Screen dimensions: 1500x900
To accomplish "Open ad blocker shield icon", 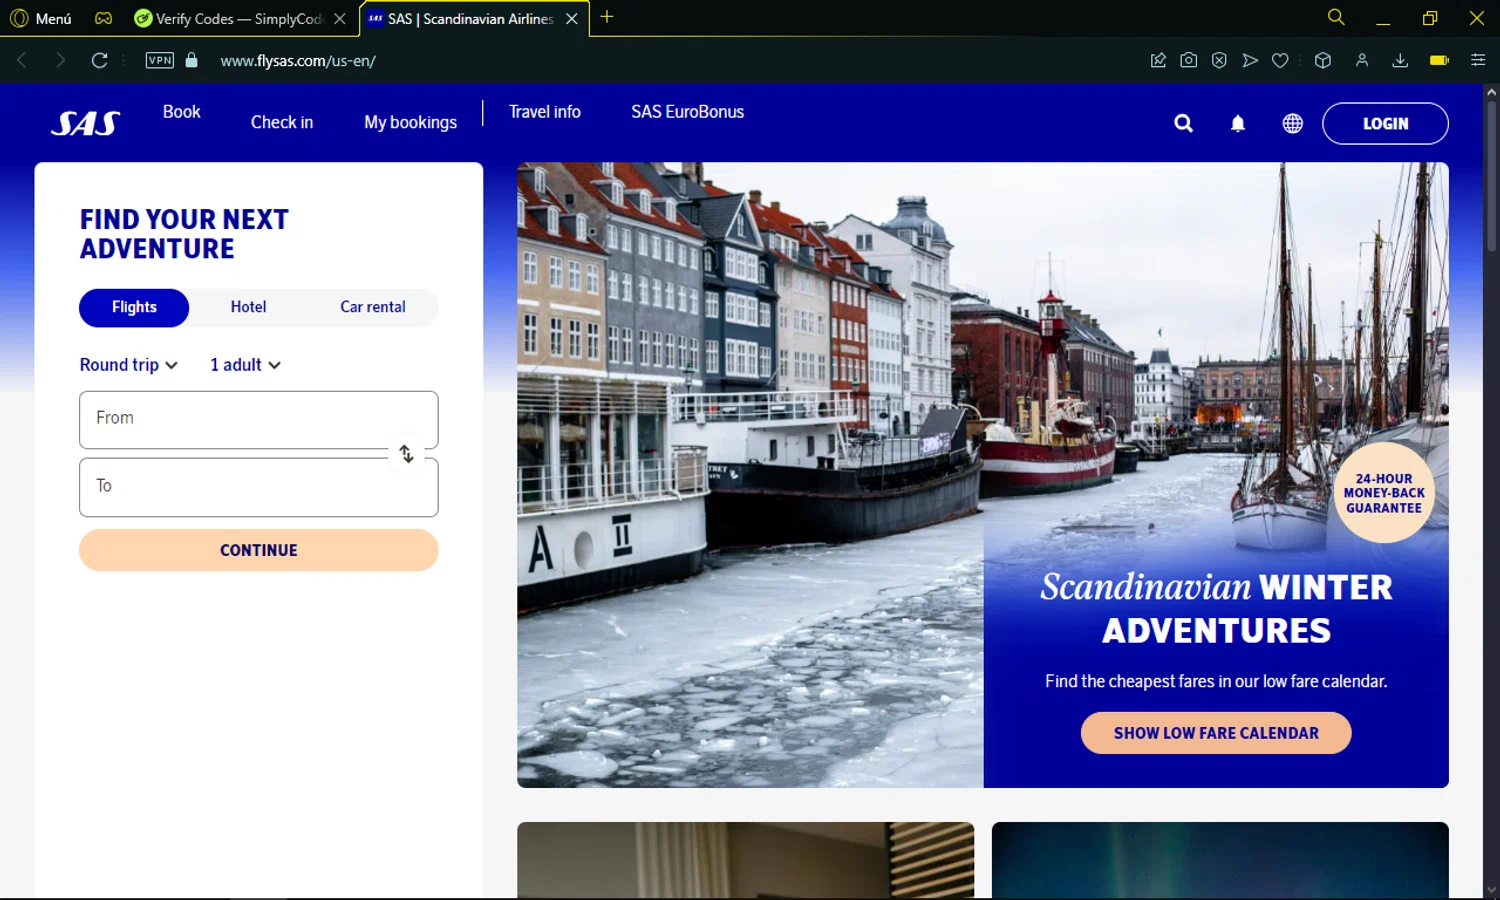I will click(x=1219, y=60).
